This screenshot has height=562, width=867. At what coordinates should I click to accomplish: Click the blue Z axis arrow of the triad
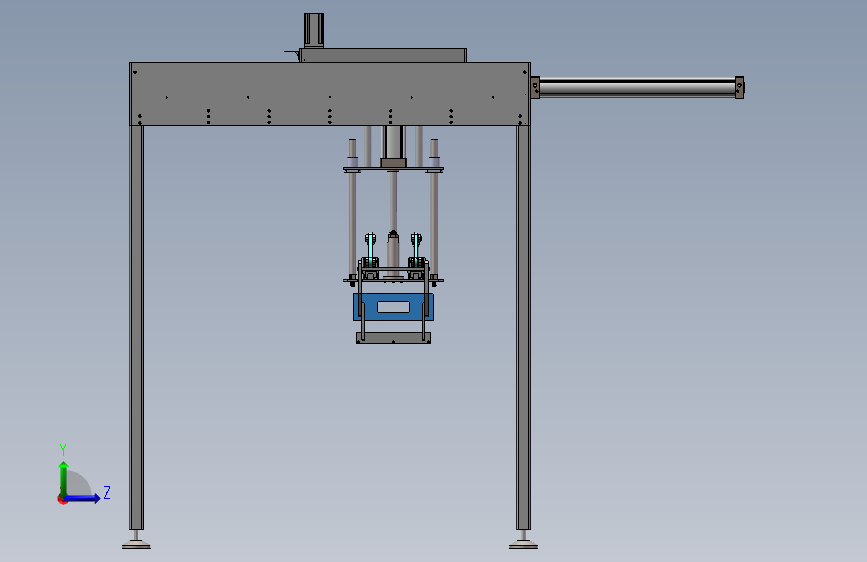(x=83, y=498)
